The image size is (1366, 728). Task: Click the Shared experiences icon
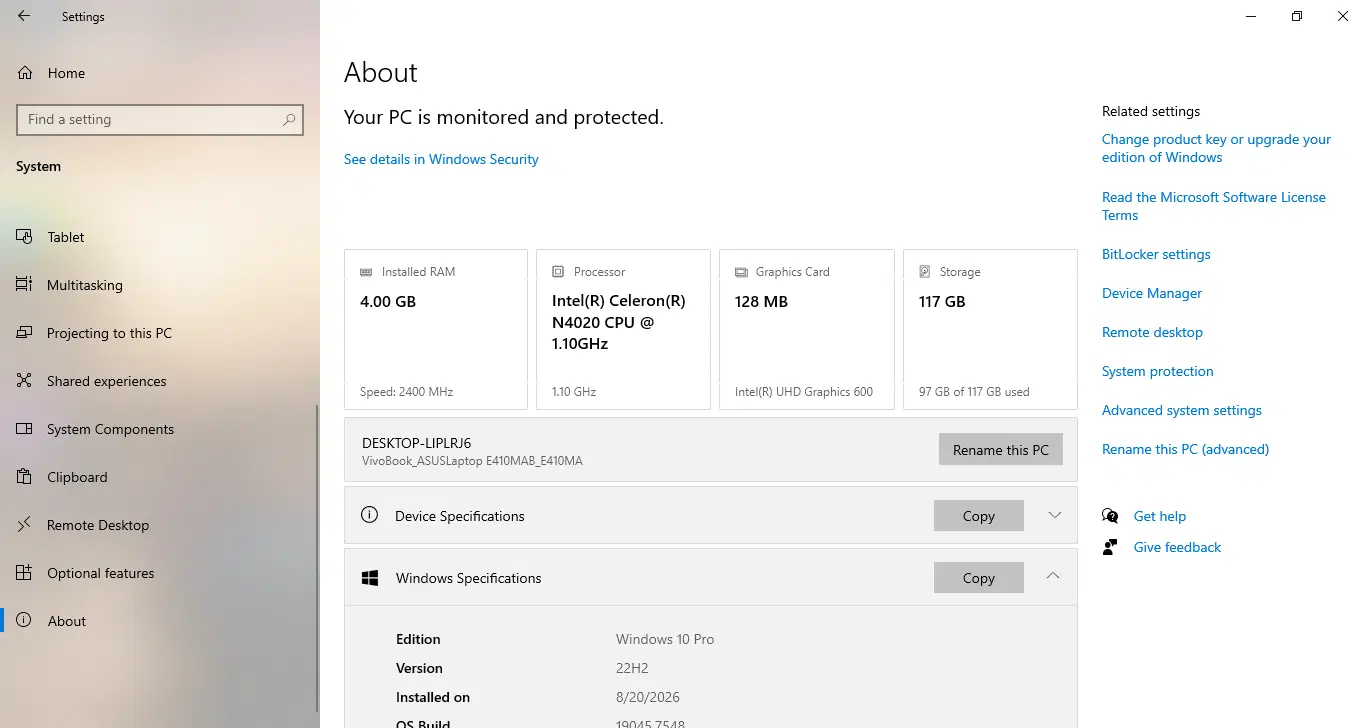(x=25, y=381)
